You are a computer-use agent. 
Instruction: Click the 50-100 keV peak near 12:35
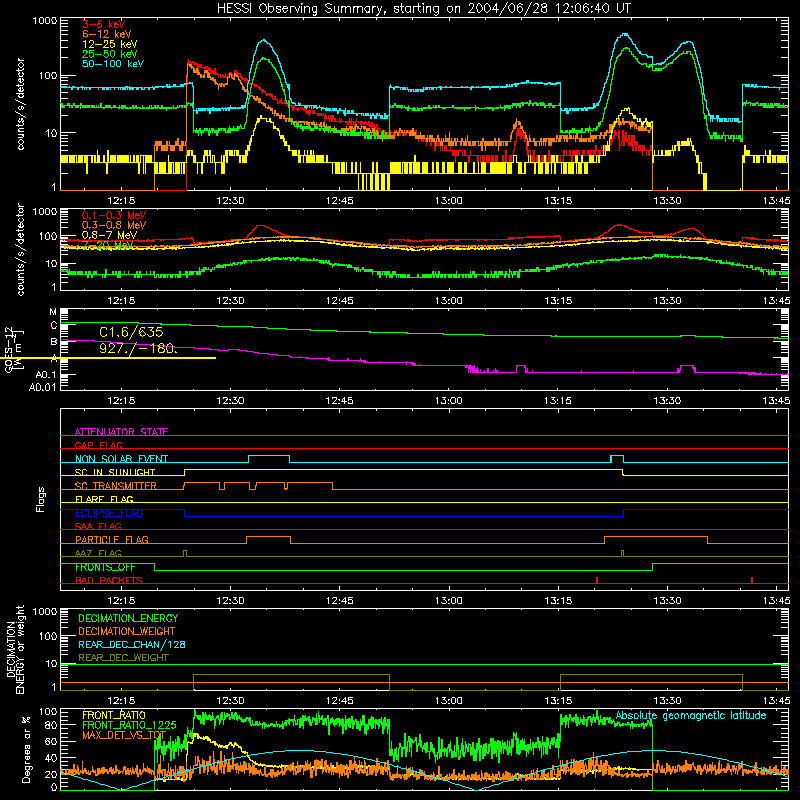pos(263,40)
